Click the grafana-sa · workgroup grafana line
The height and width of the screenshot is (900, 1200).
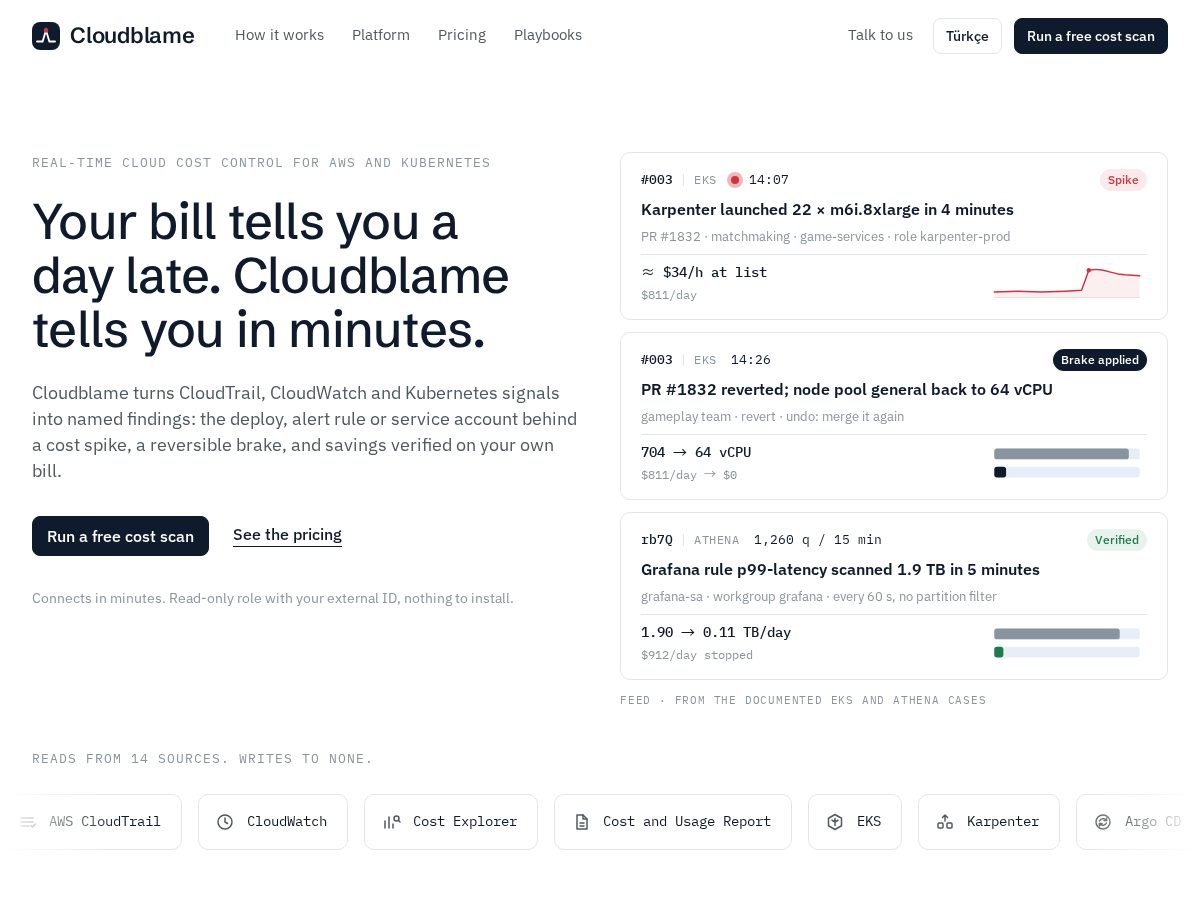(819, 597)
